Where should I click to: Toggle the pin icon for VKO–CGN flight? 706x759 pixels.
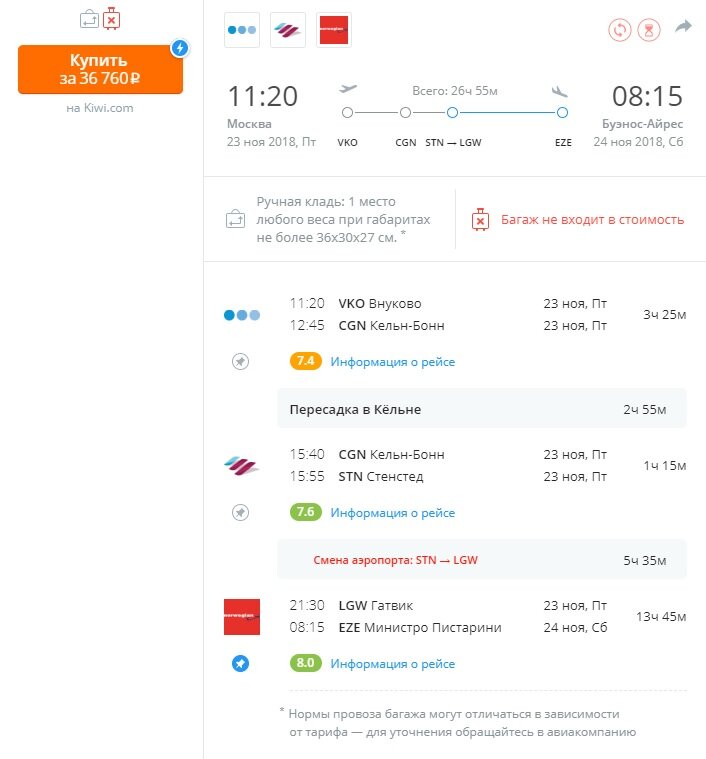click(240, 361)
